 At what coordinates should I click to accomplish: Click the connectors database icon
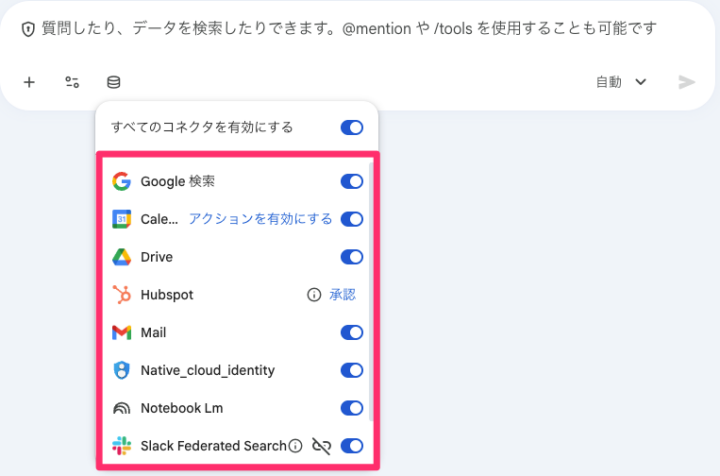tap(114, 82)
